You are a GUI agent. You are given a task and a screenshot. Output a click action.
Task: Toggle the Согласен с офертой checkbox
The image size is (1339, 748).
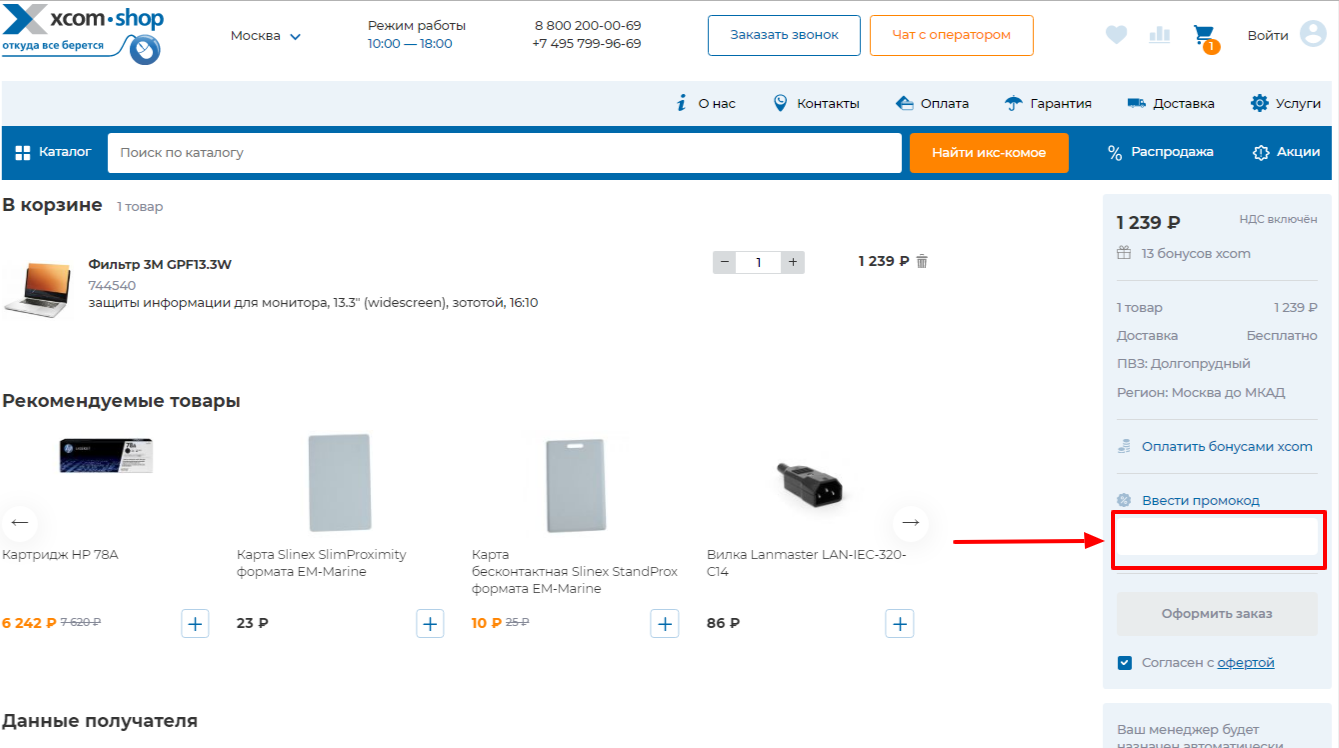tap(1125, 662)
